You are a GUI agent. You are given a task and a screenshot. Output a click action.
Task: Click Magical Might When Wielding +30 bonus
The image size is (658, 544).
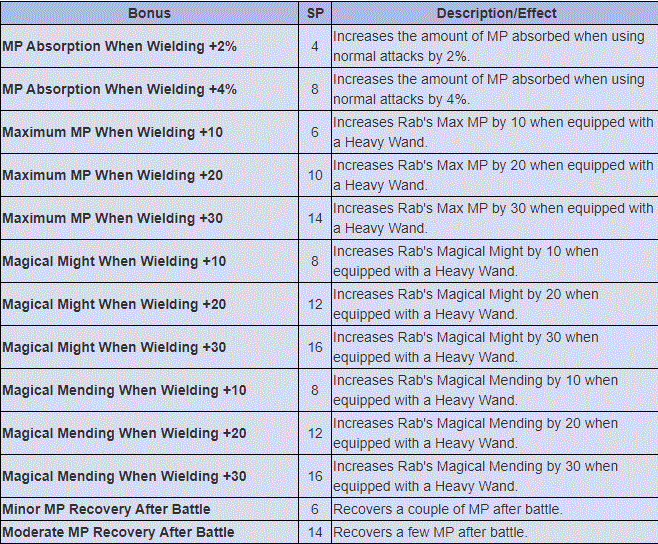coord(114,347)
